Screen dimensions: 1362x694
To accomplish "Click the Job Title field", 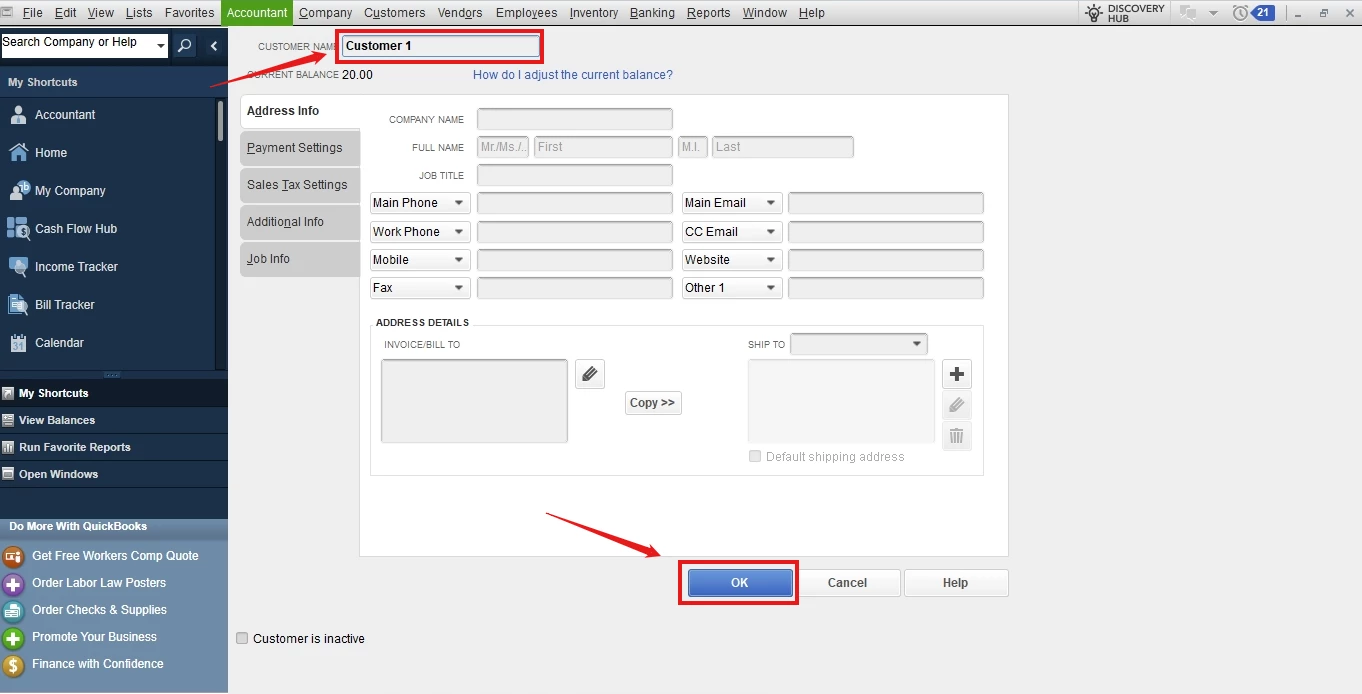I will (x=575, y=175).
